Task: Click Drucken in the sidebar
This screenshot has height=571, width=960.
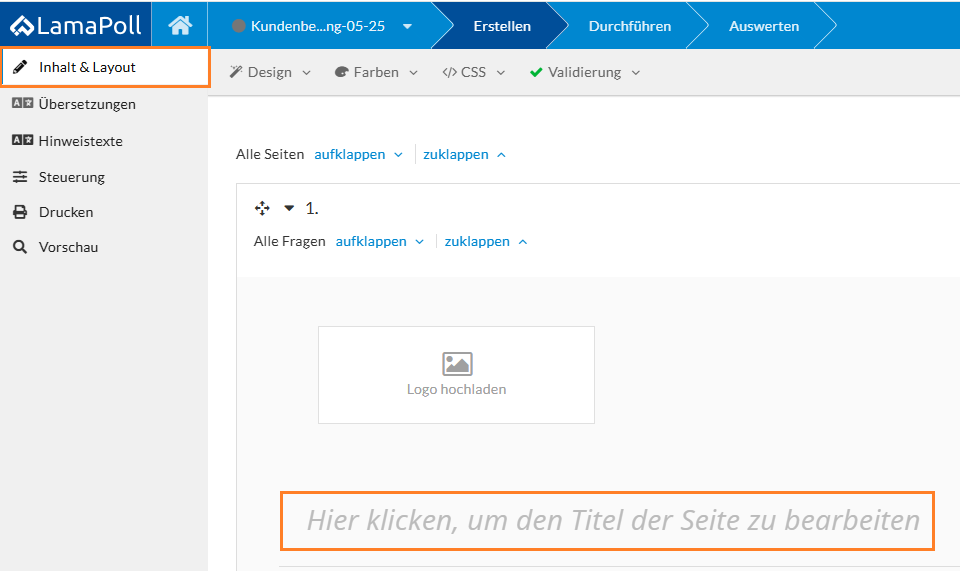Action: pyautogui.click(x=66, y=212)
